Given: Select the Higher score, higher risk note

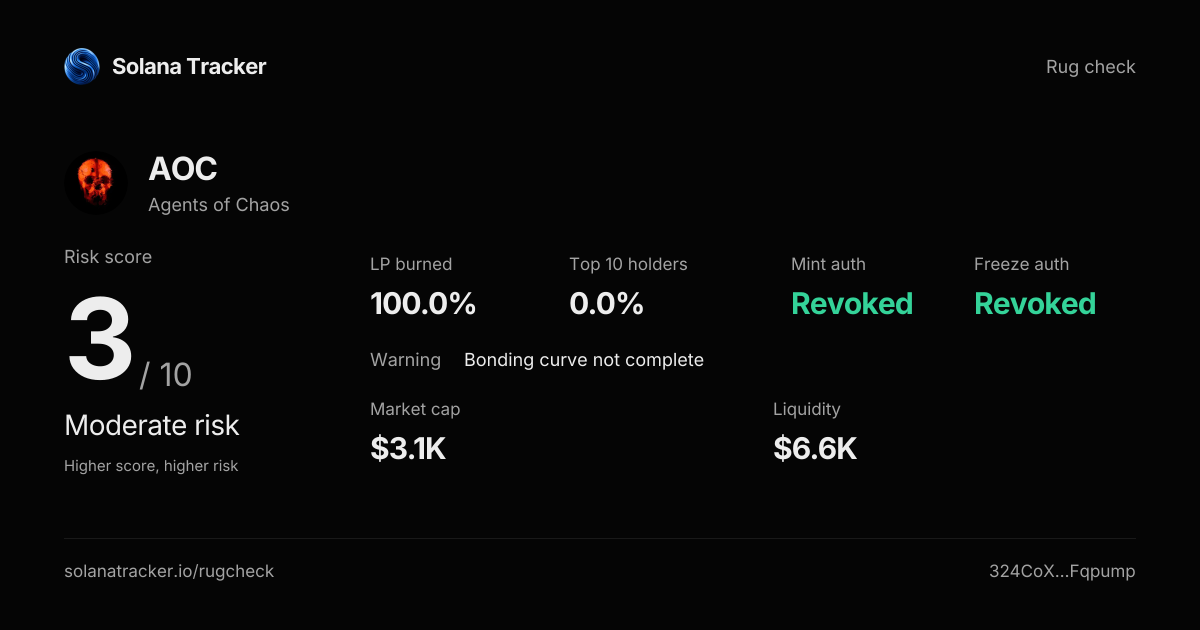Looking at the screenshot, I should [151, 466].
